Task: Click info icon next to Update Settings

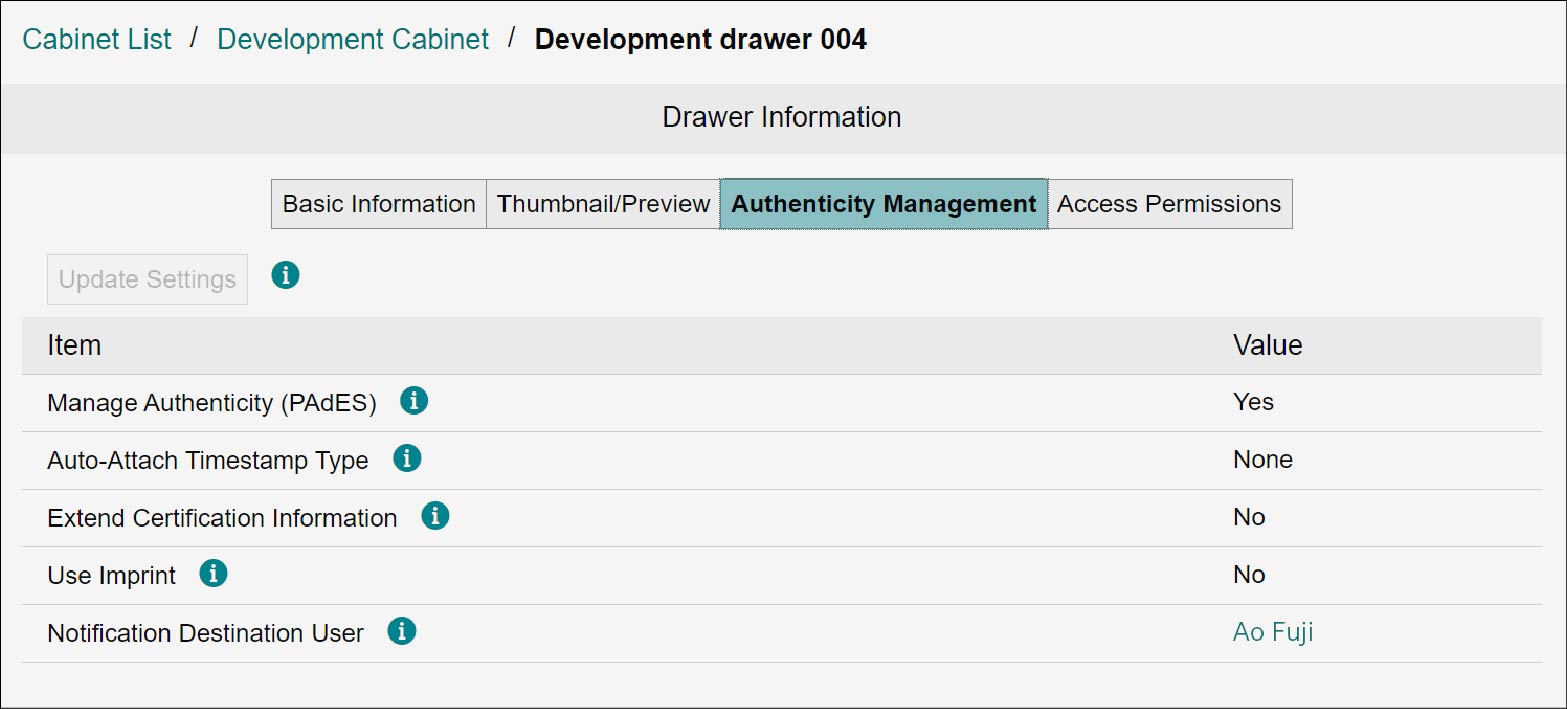Action: pos(285,275)
